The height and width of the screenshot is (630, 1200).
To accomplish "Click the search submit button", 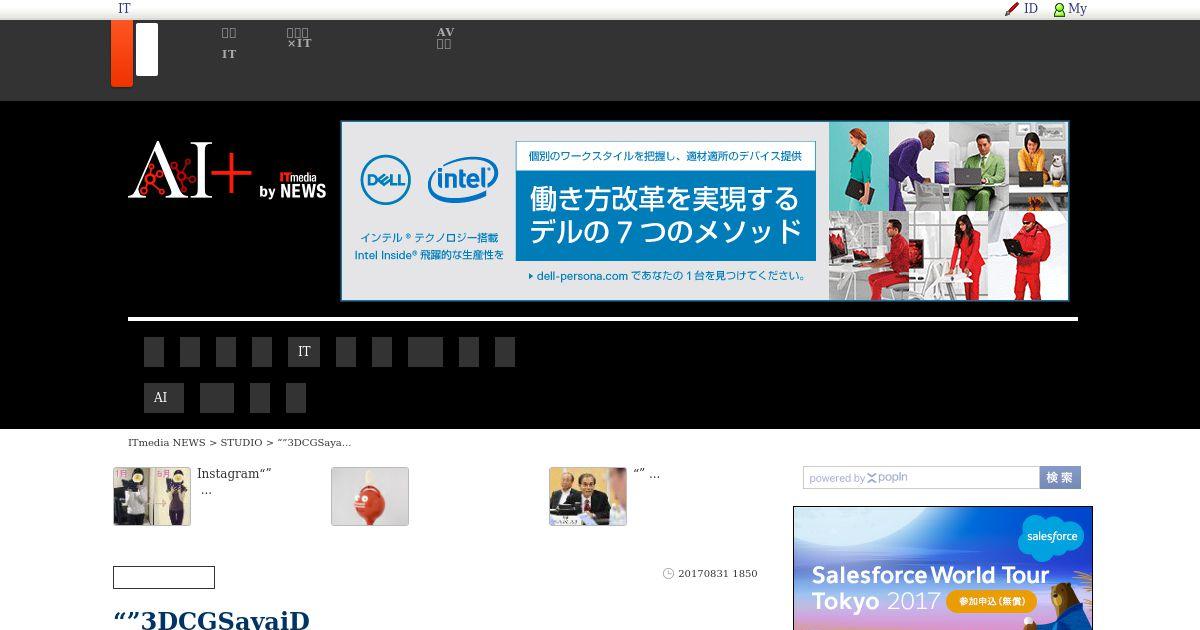I will pos(1060,478).
